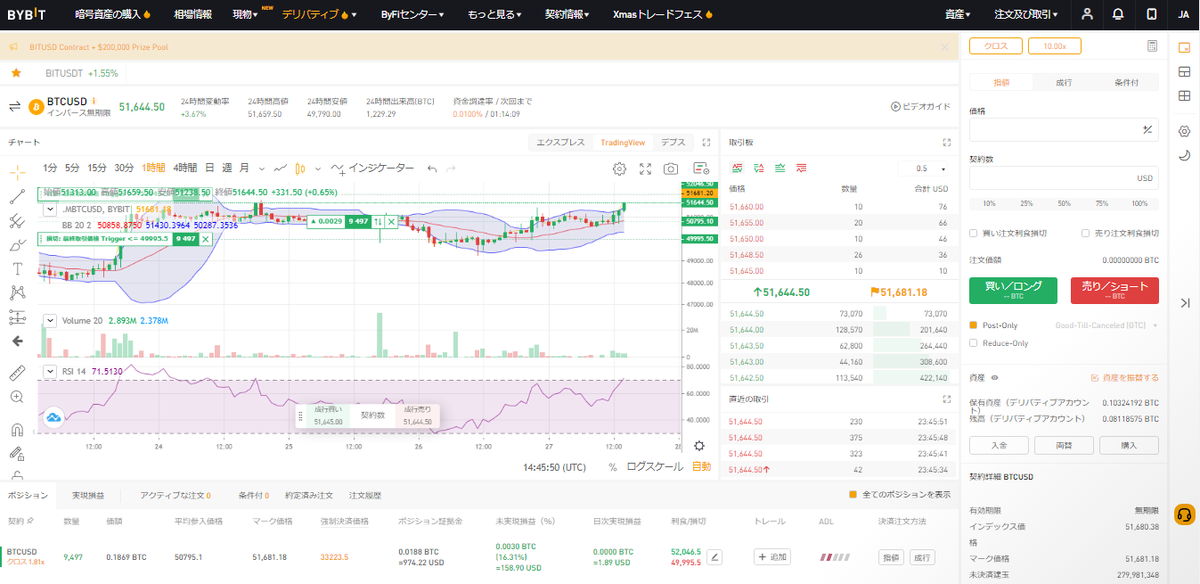This screenshot has width=1200, height=584.
Task: Open the user account profile icon
Action: (x=1087, y=14)
